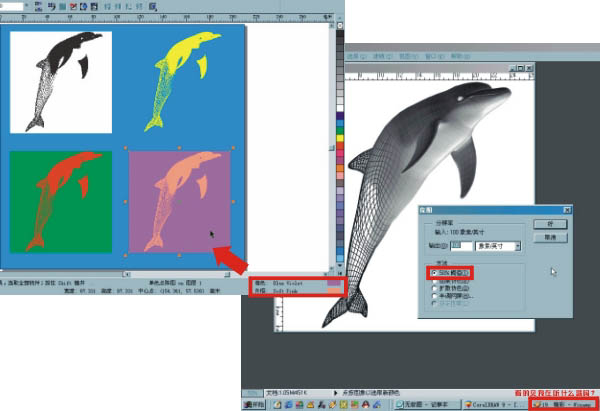This screenshot has width=600, height=411.
Task: Select the yellow dolphin on blue background
Action: coord(183,82)
